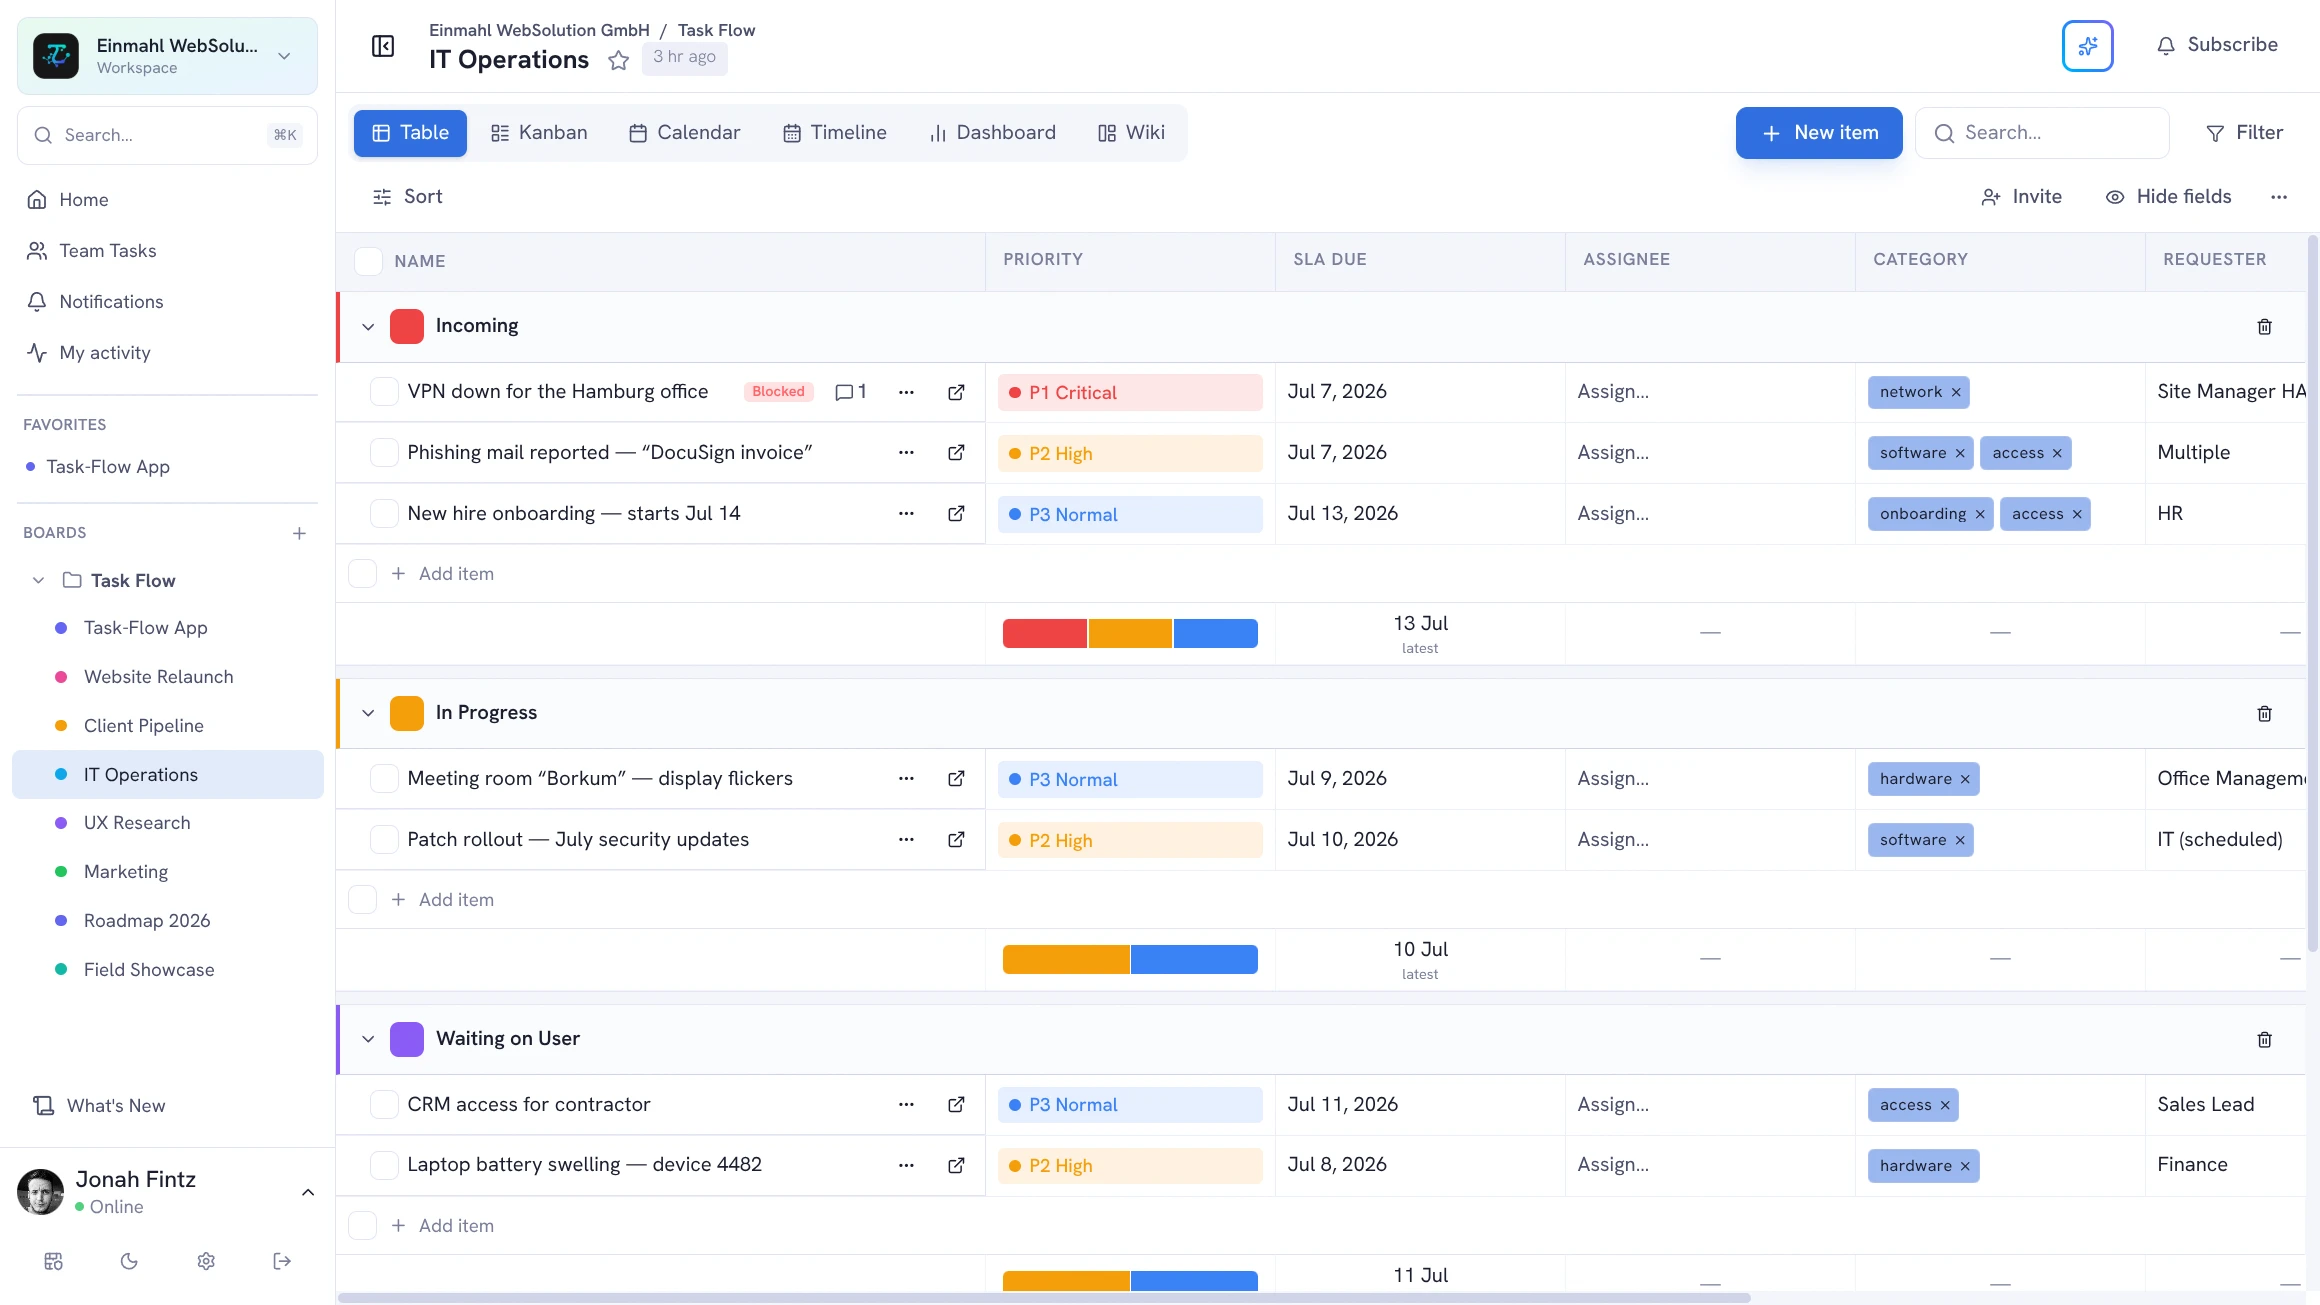Click the New item button
The image size is (2320, 1305).
point(1819,133)
